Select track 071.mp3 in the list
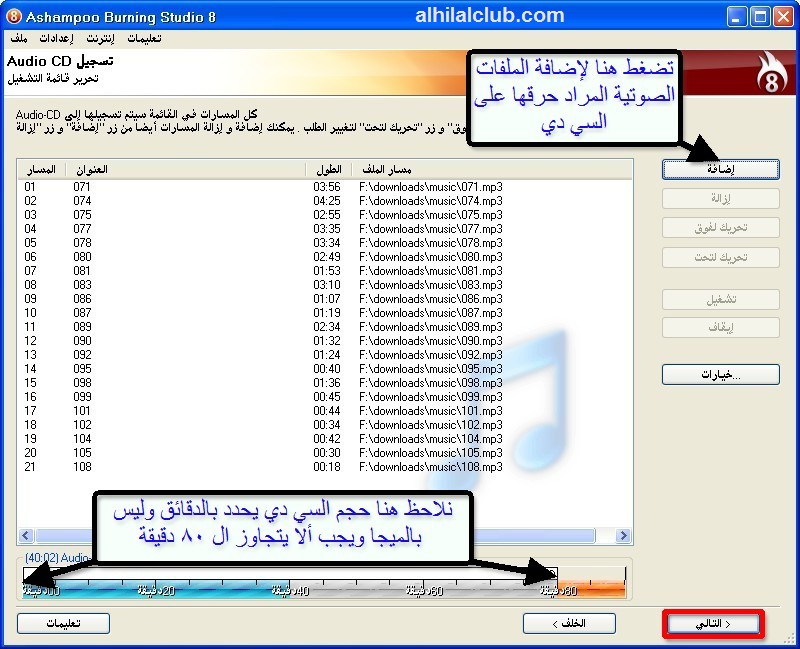Viewport: 800px width, 649px height. 200,187
